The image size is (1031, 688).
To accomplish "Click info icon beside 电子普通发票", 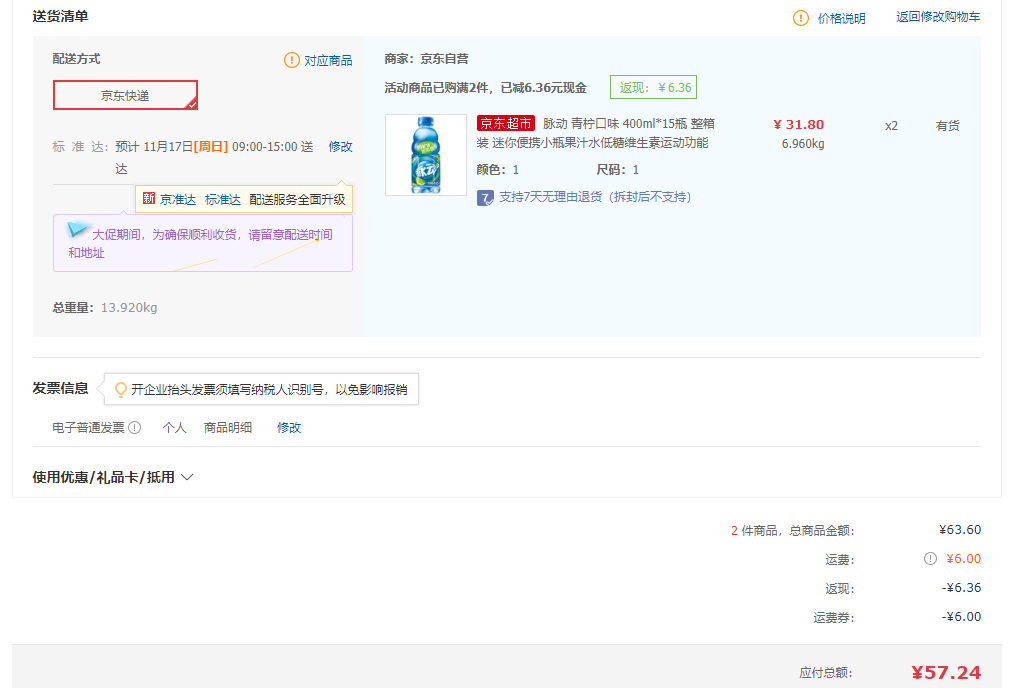I will pos(135,428).
